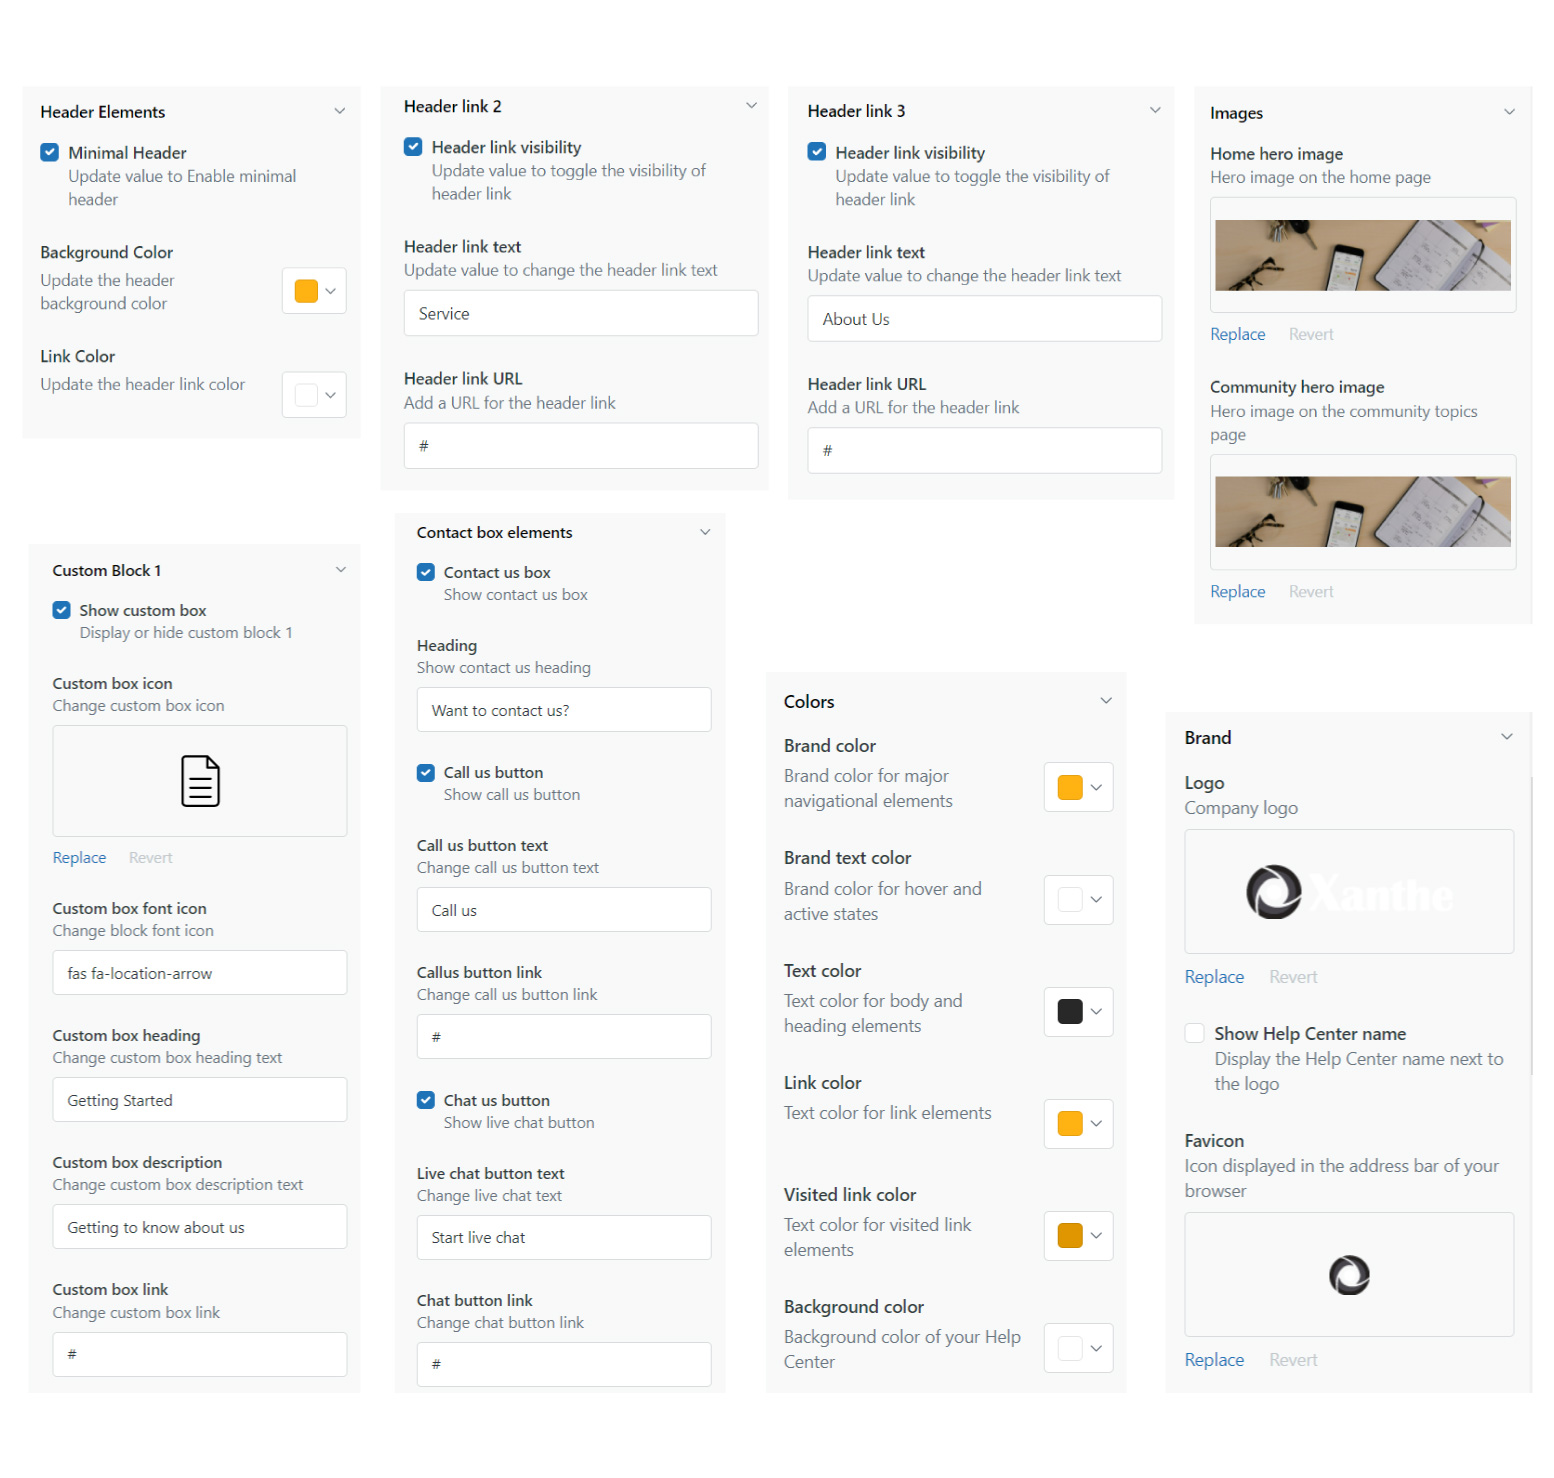Open the Brand color picker dropdown

pyautogui.click(x=1078, y=788)
